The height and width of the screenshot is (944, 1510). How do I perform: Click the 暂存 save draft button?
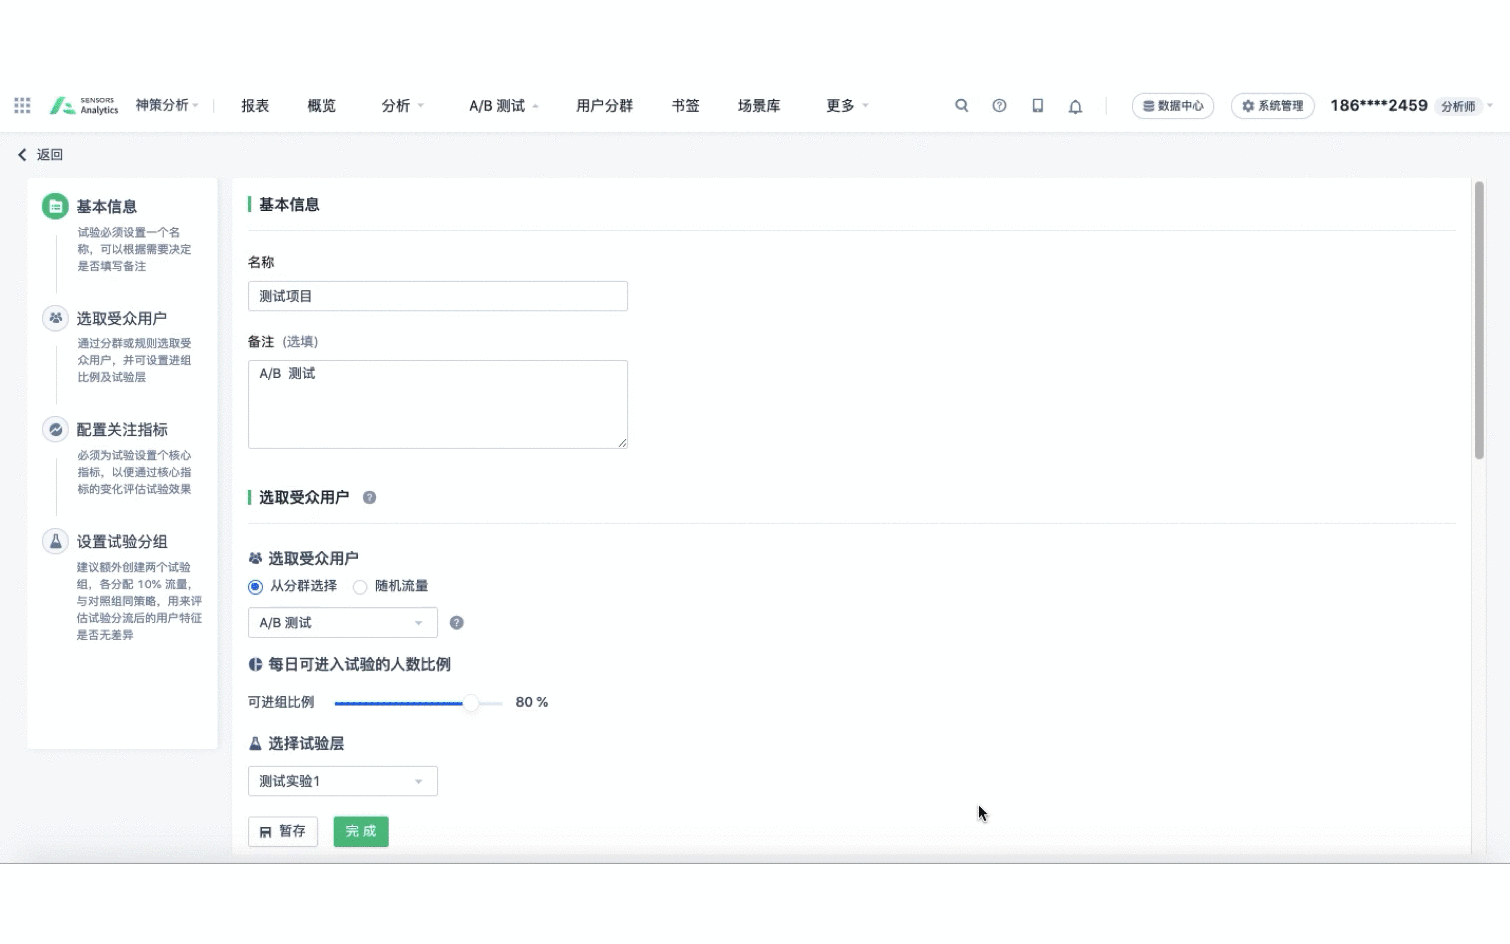(x=283, y=832)
